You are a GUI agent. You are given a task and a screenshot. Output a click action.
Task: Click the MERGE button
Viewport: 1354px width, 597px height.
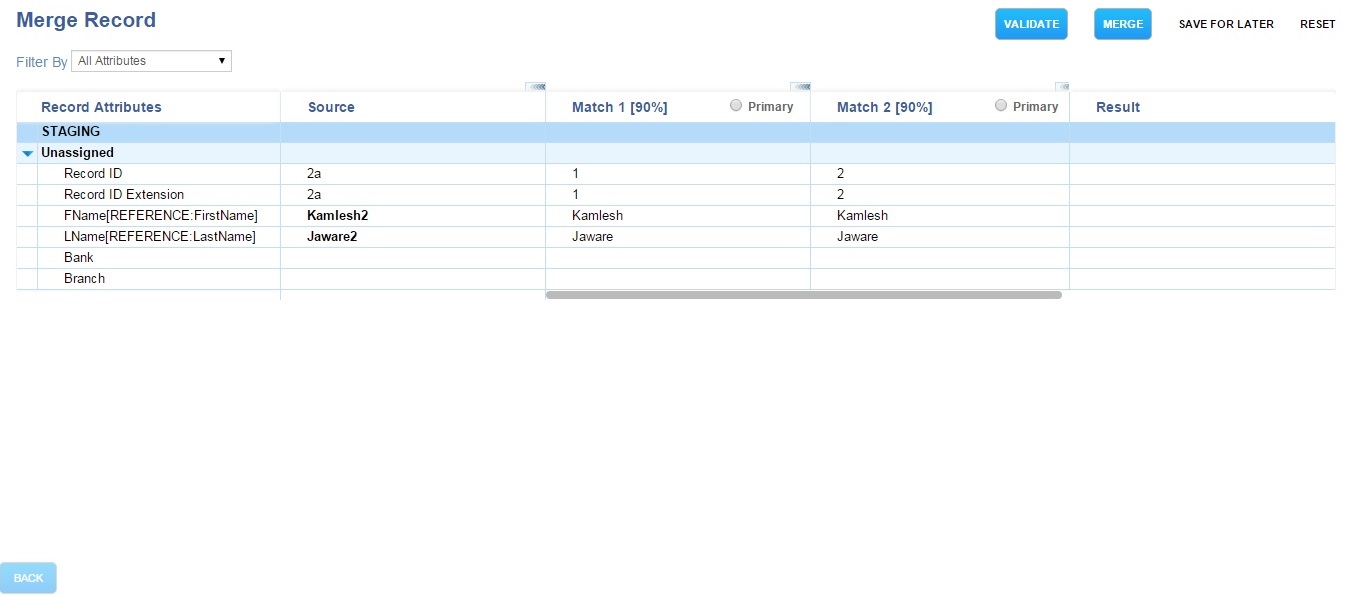(1123, 24)
